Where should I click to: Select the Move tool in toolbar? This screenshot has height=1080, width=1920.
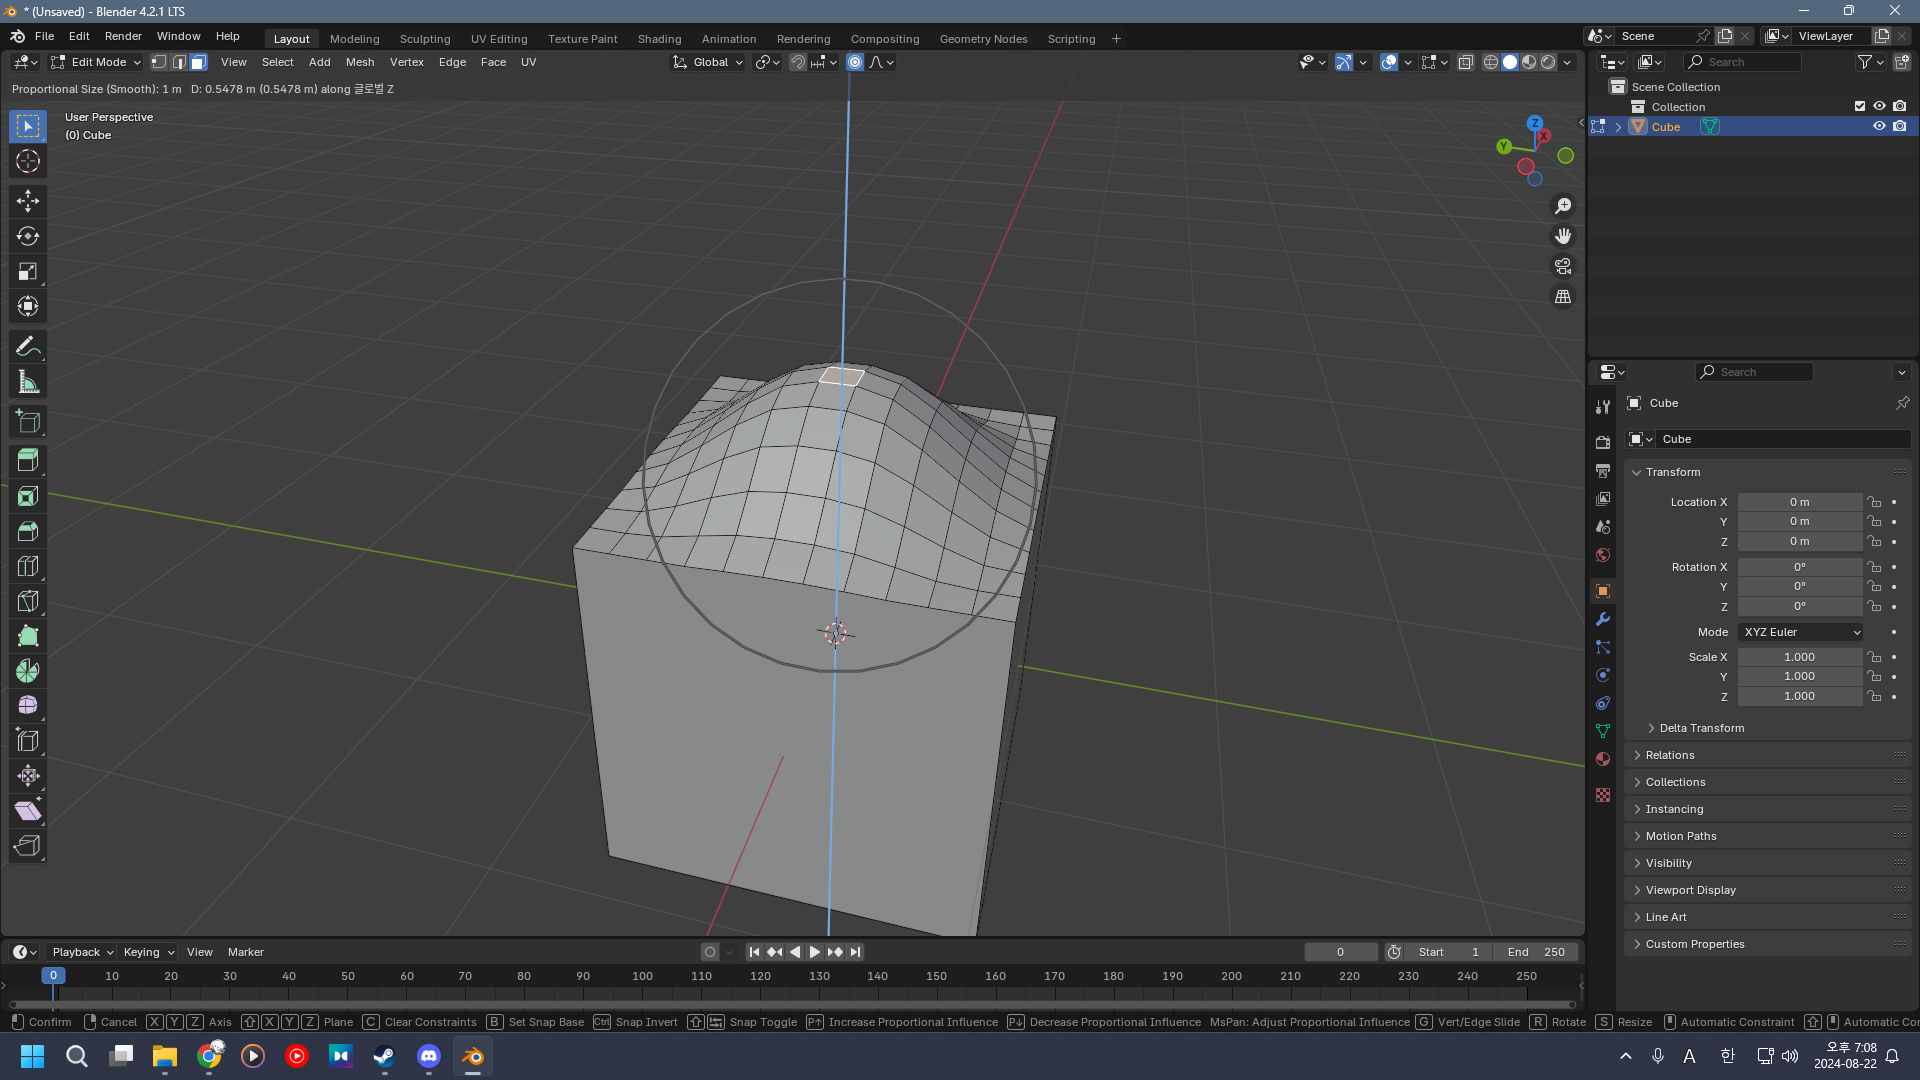click(x=28, y=201)
